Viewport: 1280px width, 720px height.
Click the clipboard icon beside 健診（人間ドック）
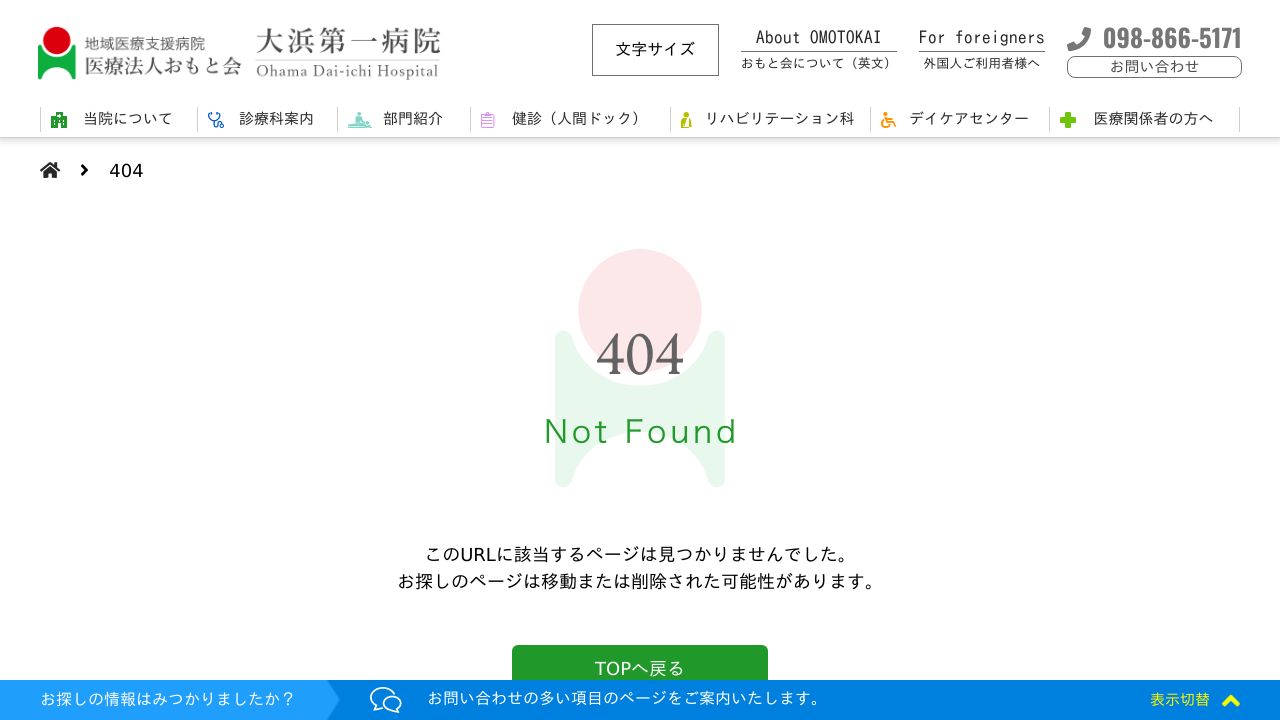tap(488, 120)
